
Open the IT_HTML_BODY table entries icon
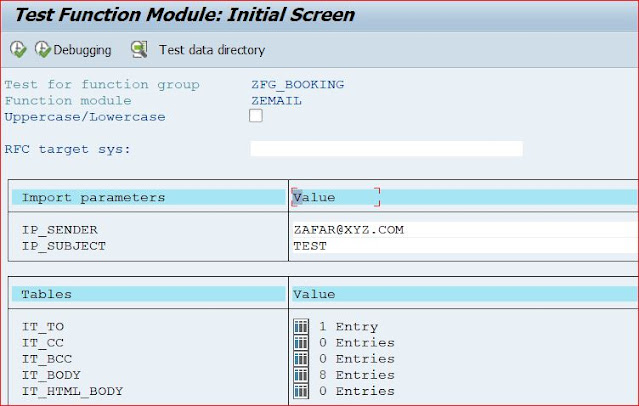point(301,391)
